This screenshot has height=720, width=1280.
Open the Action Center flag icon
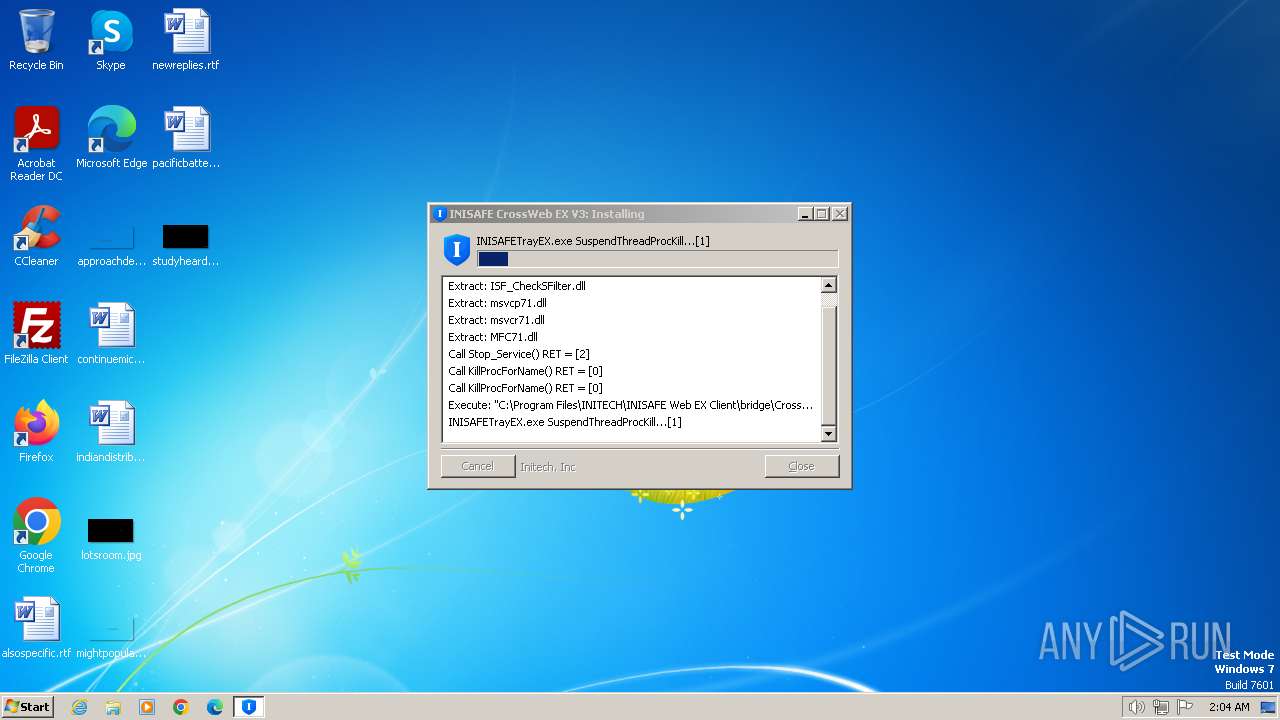click(1185, 707)
